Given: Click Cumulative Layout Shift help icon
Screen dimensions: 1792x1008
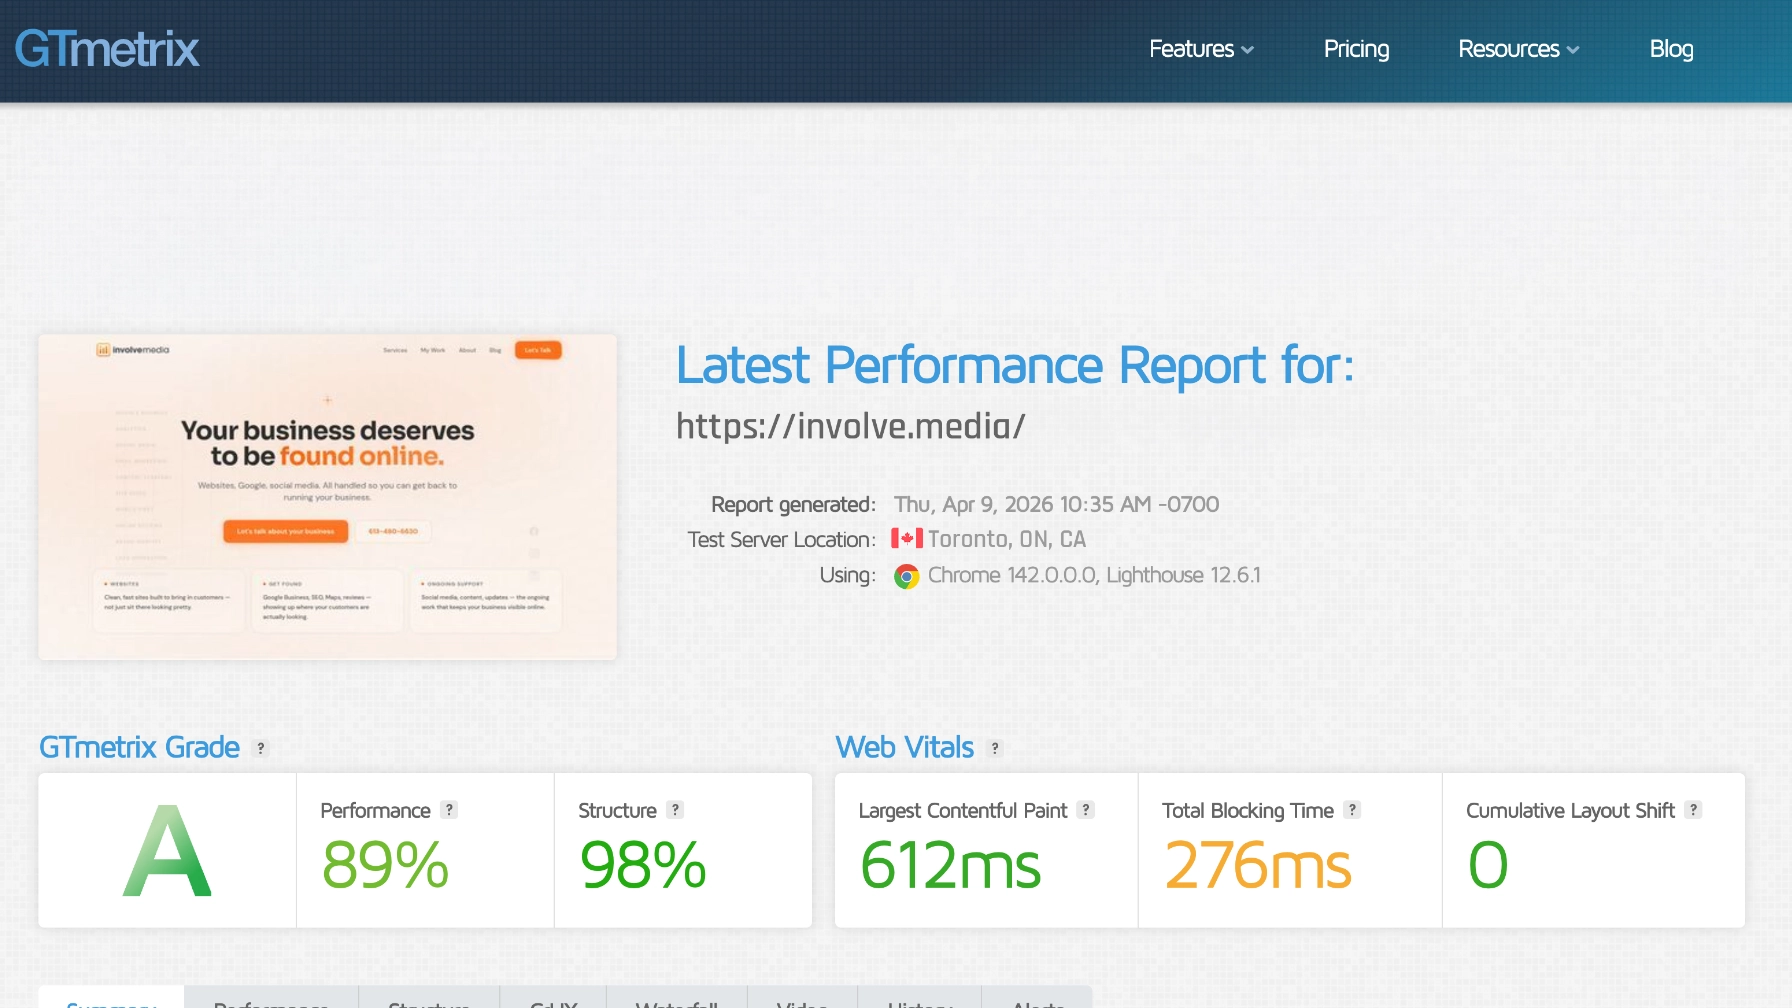Looking at the screenshot, I should pos(1693,810).
